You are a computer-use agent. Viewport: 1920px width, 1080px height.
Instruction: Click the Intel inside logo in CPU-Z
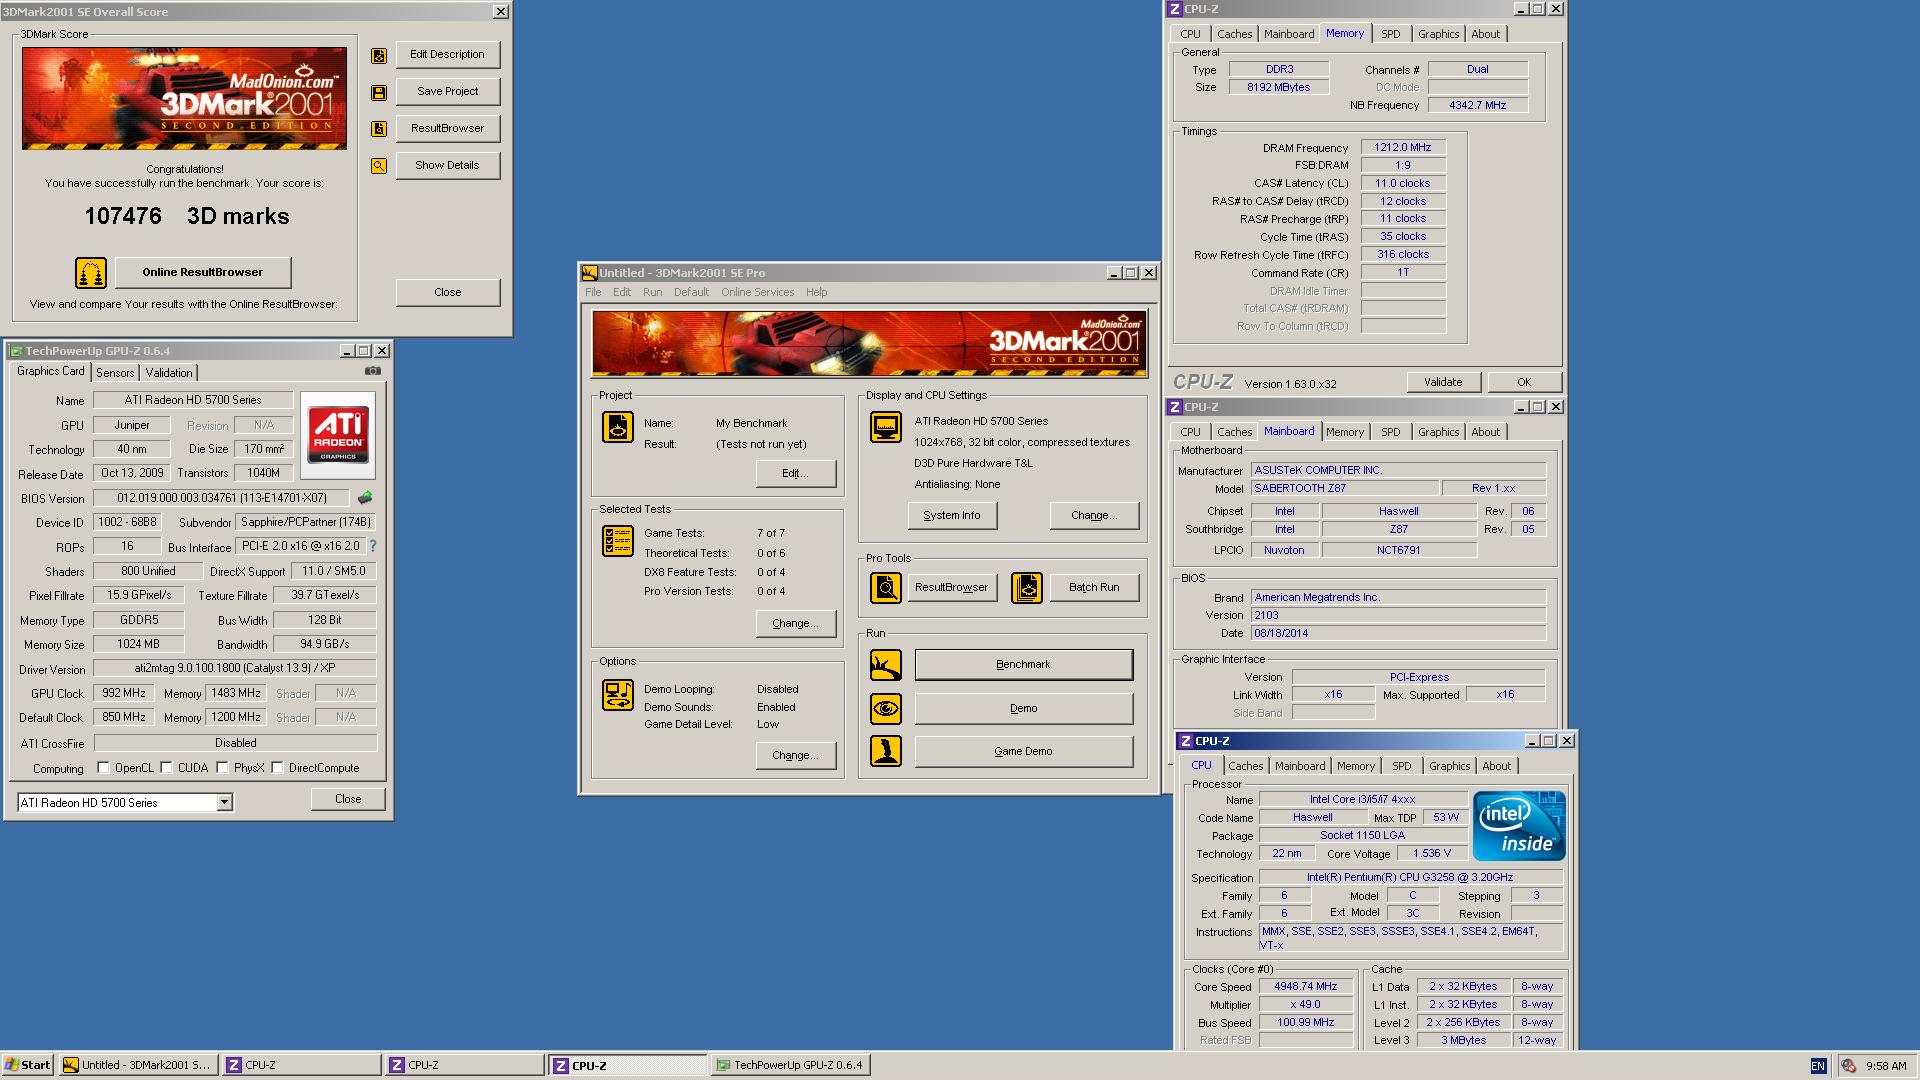[x=1521, y=826]
